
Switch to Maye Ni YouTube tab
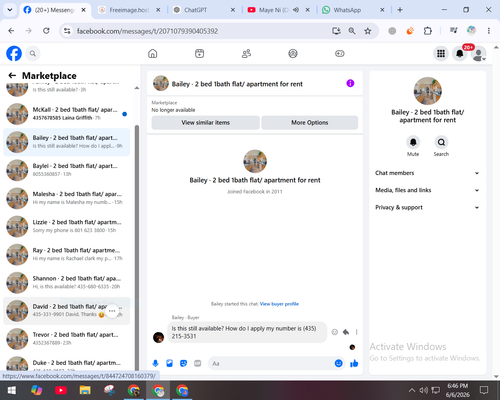278,10
